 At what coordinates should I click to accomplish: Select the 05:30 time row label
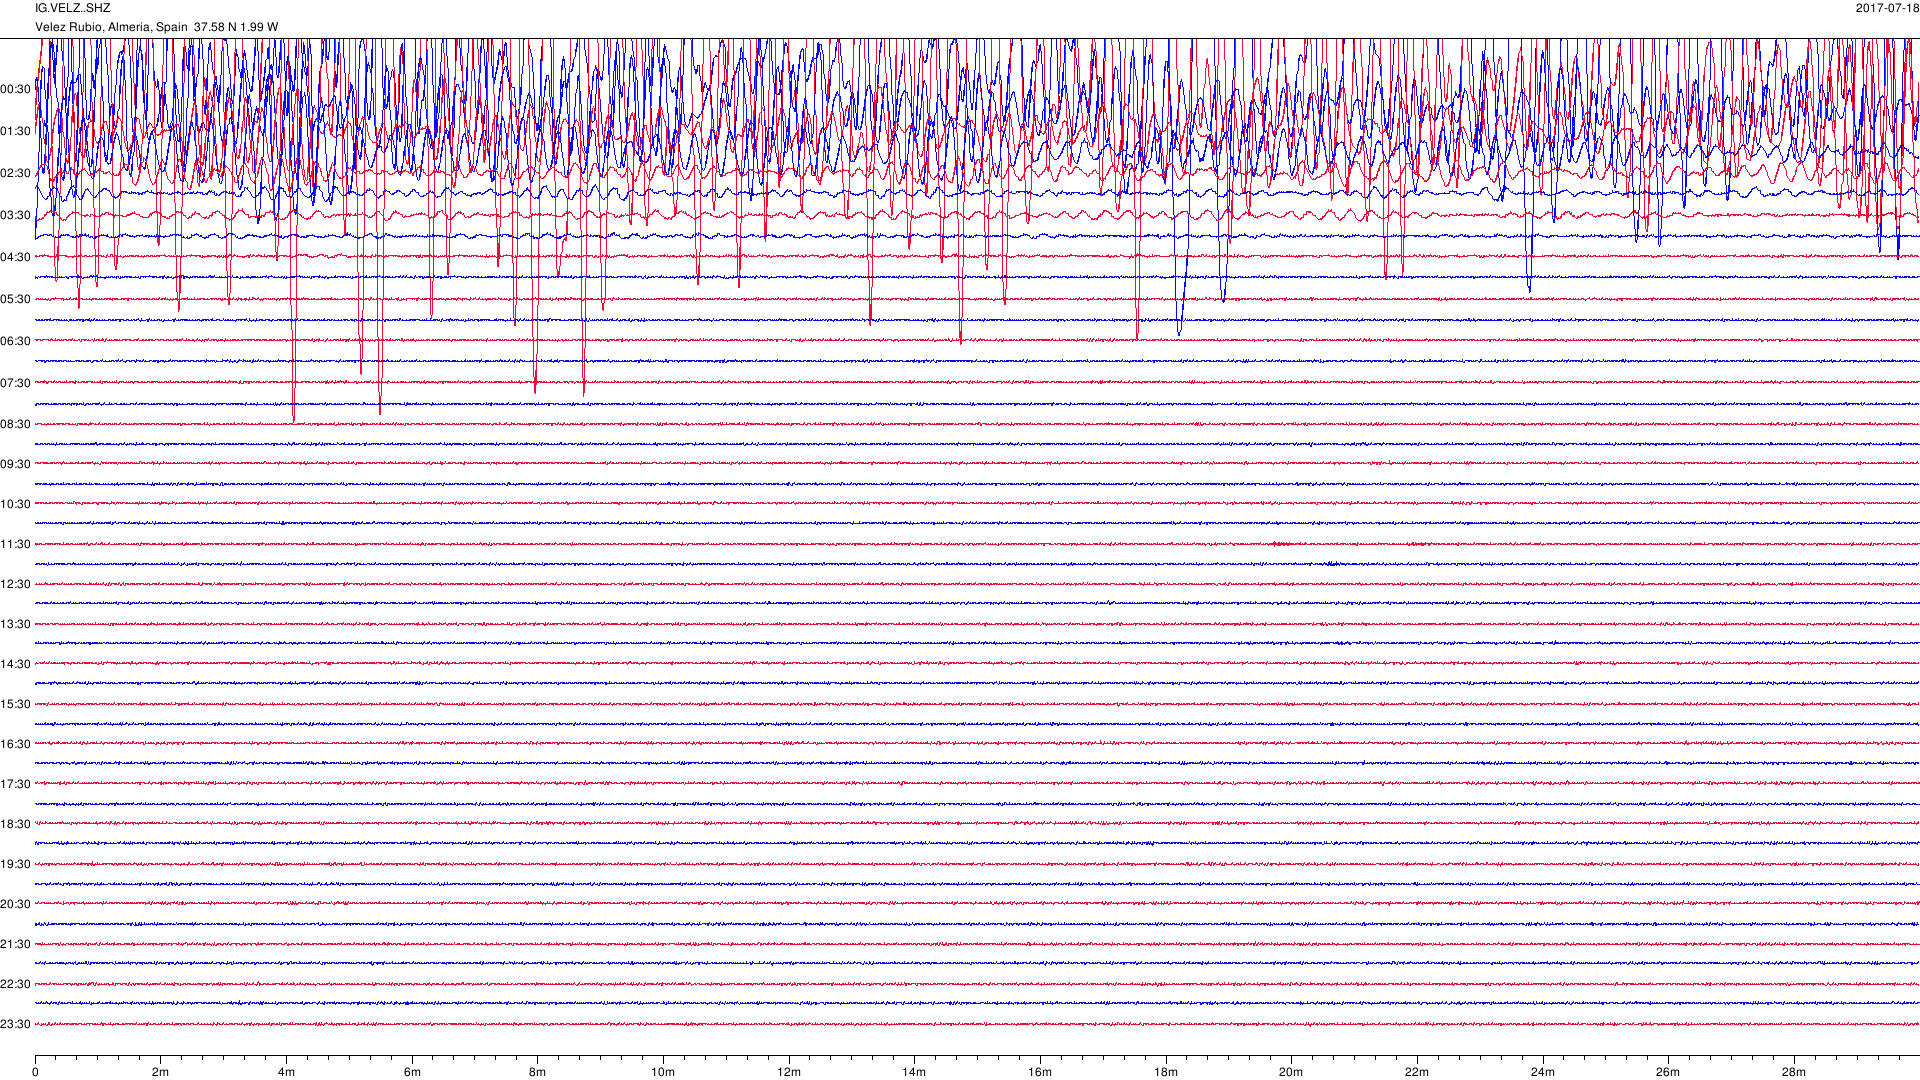coord(16,299)
